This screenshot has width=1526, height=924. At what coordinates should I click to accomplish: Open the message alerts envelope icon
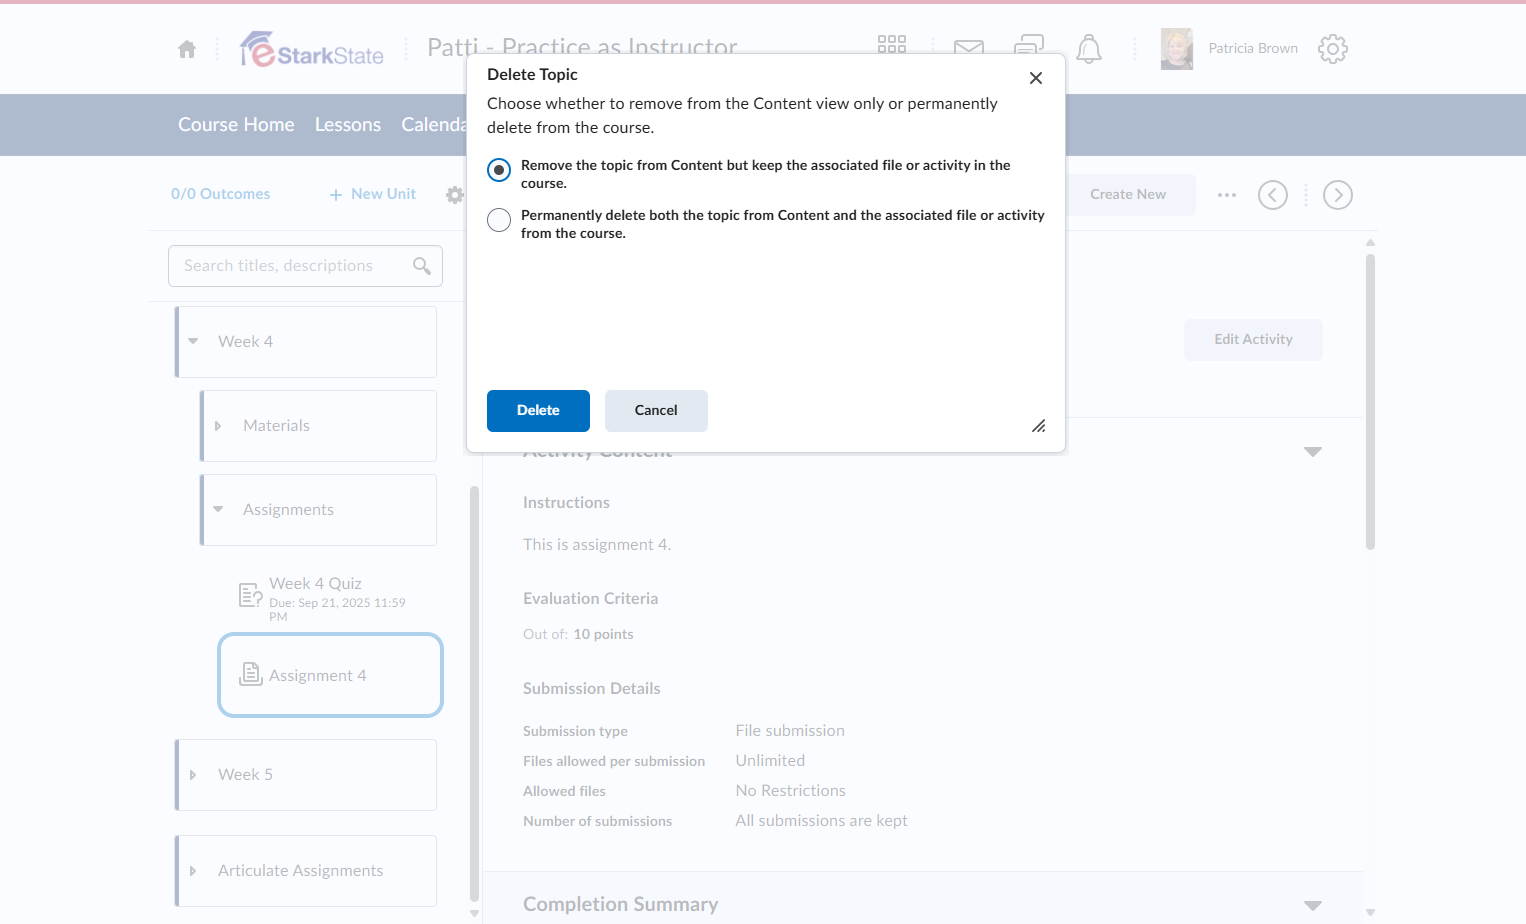[969, 47]
